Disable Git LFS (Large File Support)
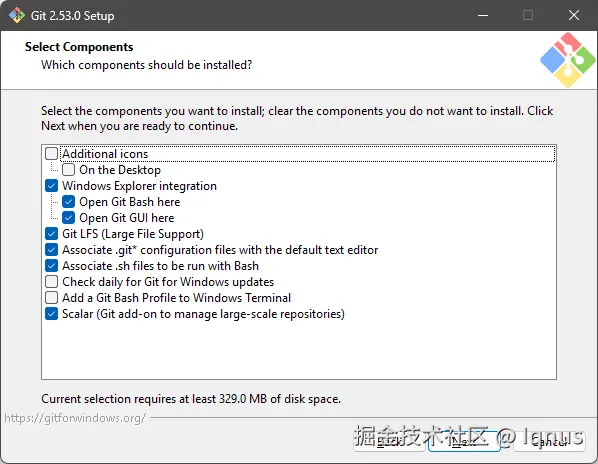This screenshot has width=598, height=464. point(51,234)
